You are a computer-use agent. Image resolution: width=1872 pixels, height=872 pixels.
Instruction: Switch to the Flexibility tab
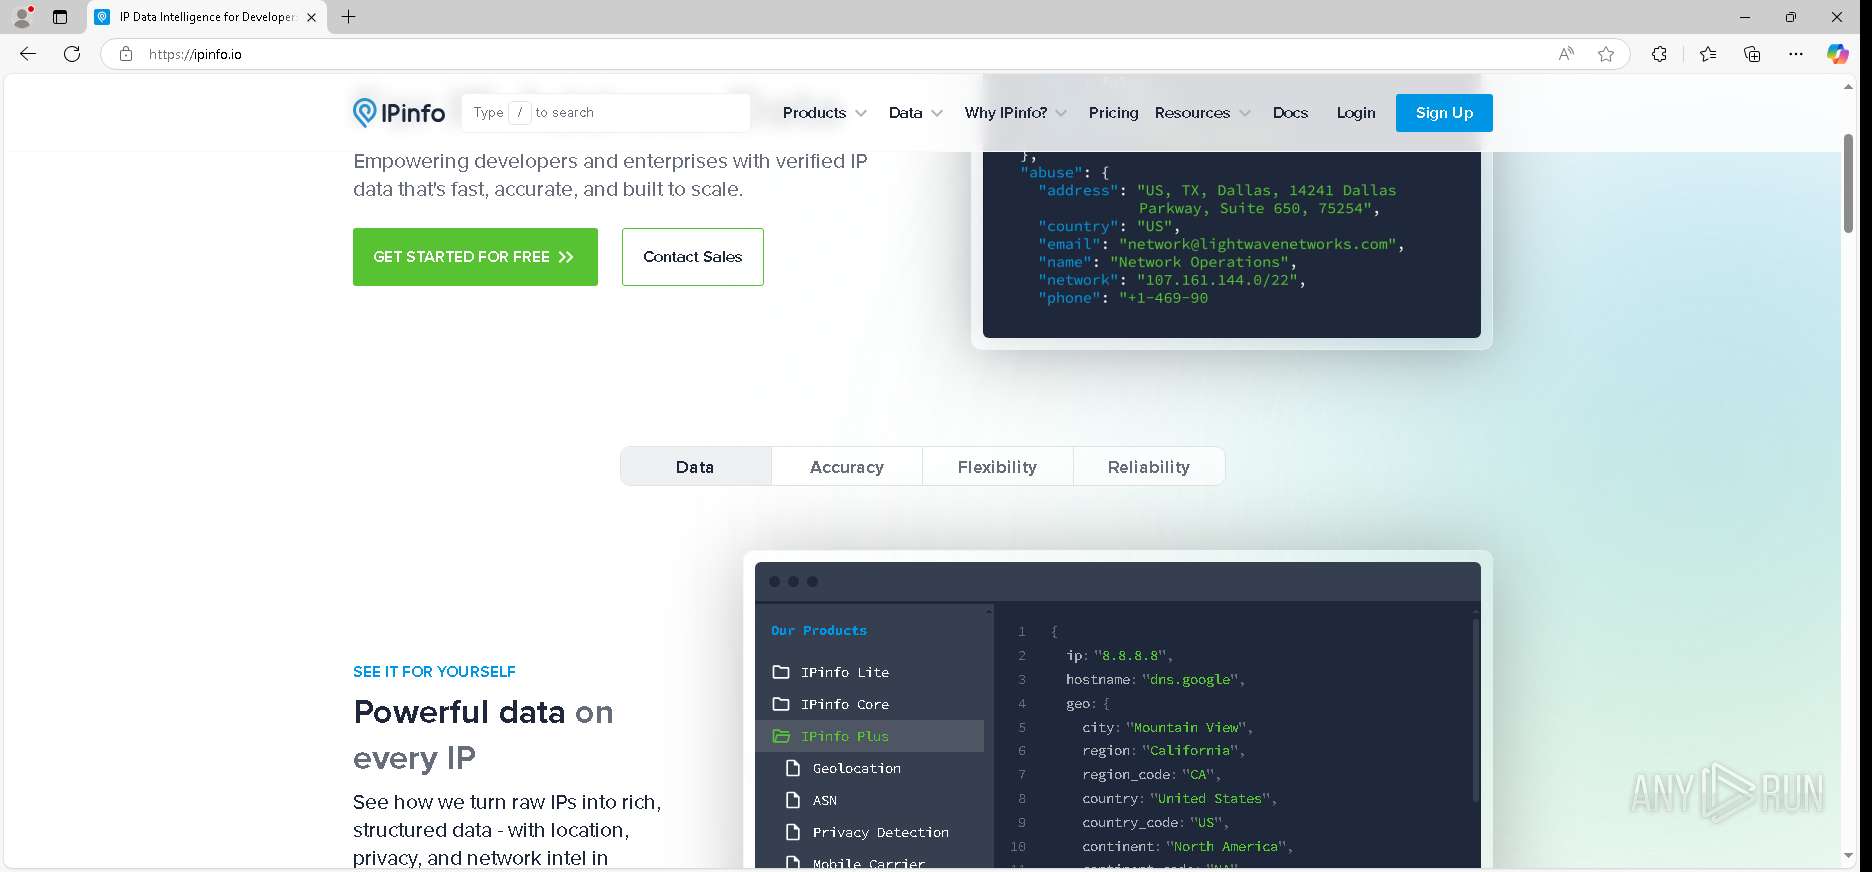click(x=998, y=467)
